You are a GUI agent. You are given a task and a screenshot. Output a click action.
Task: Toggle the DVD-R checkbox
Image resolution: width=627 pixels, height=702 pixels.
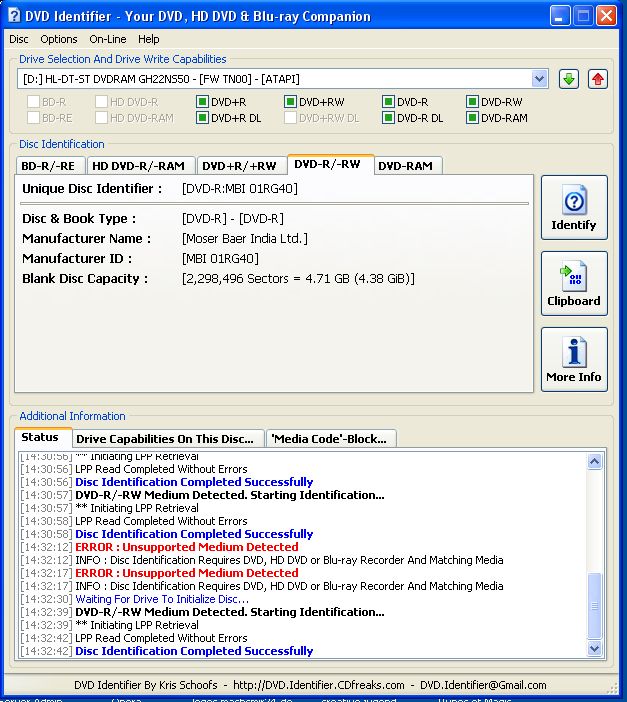(x=388, y=102)
